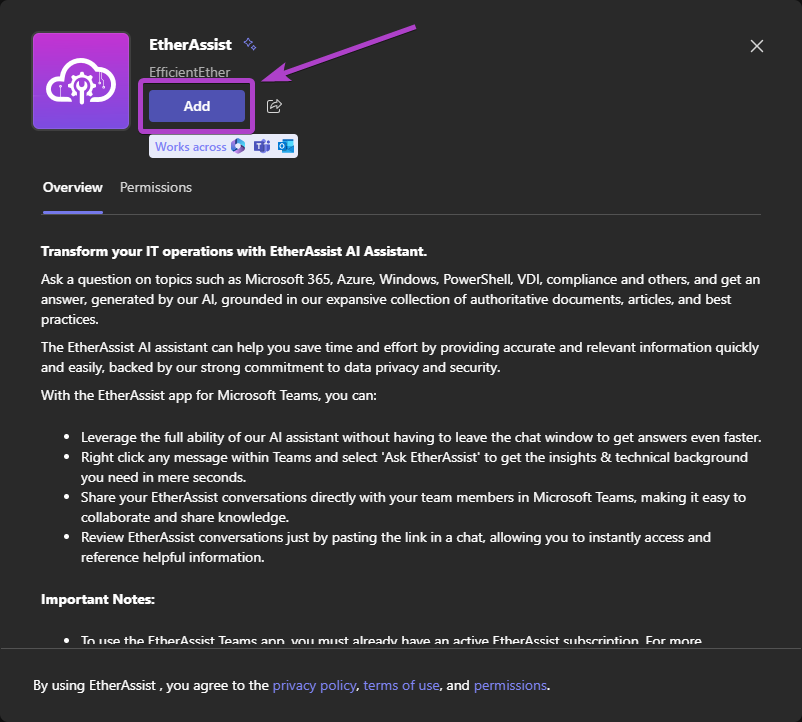Open the terms of use link
The image size is (802, 722).
(x=401, y=685)
